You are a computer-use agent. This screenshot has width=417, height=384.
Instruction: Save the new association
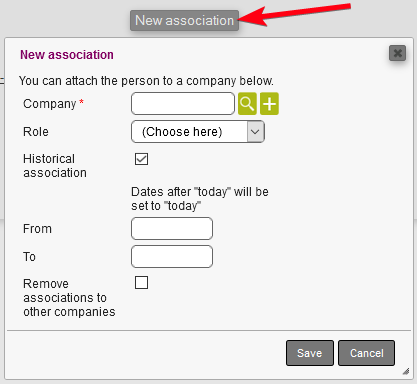click(x=310, y=353)
